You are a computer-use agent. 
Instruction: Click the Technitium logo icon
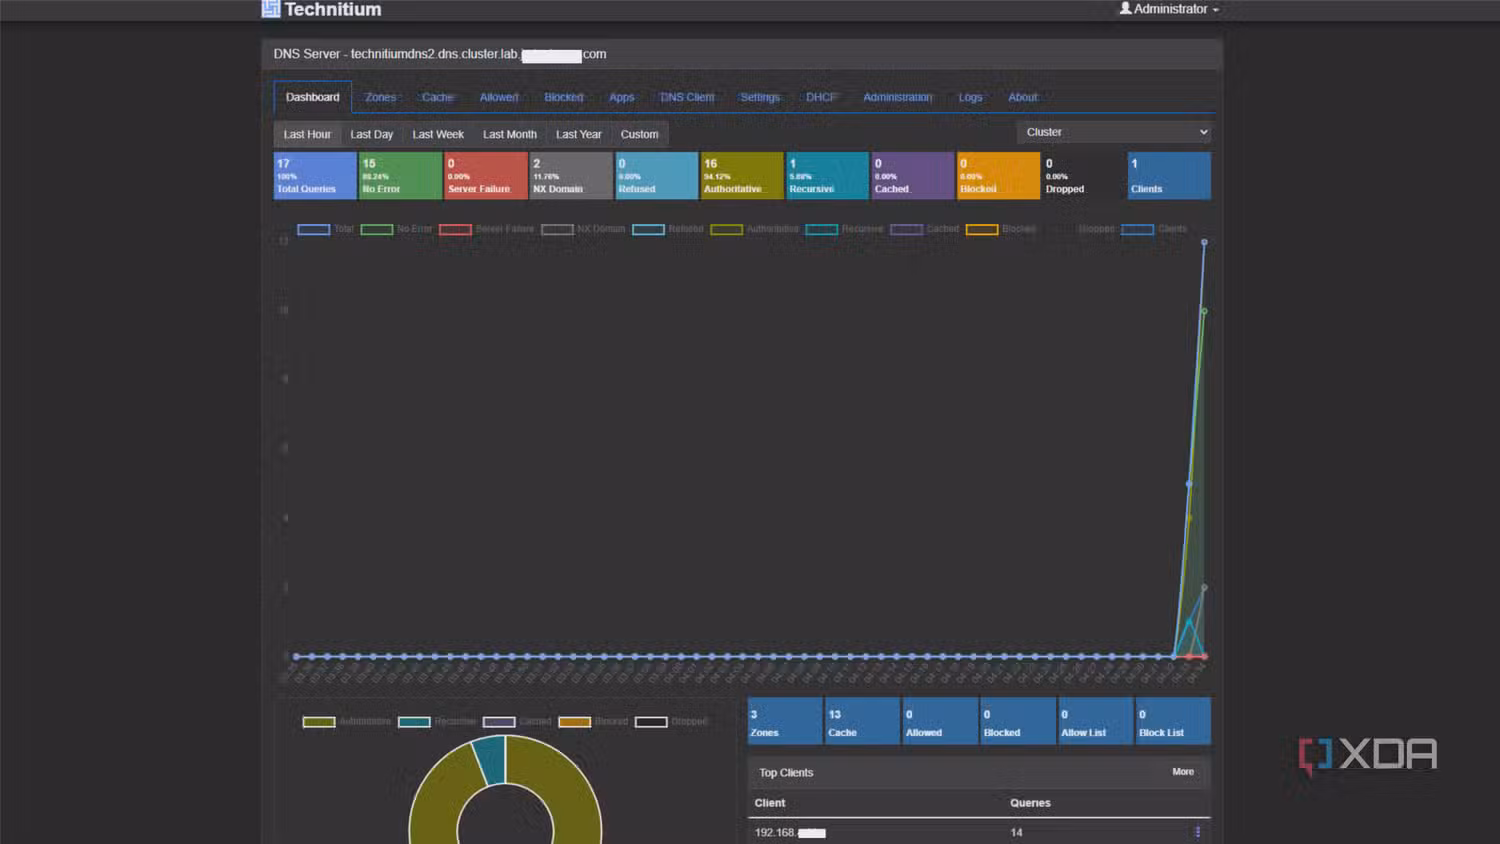click(x=271, y=9)
